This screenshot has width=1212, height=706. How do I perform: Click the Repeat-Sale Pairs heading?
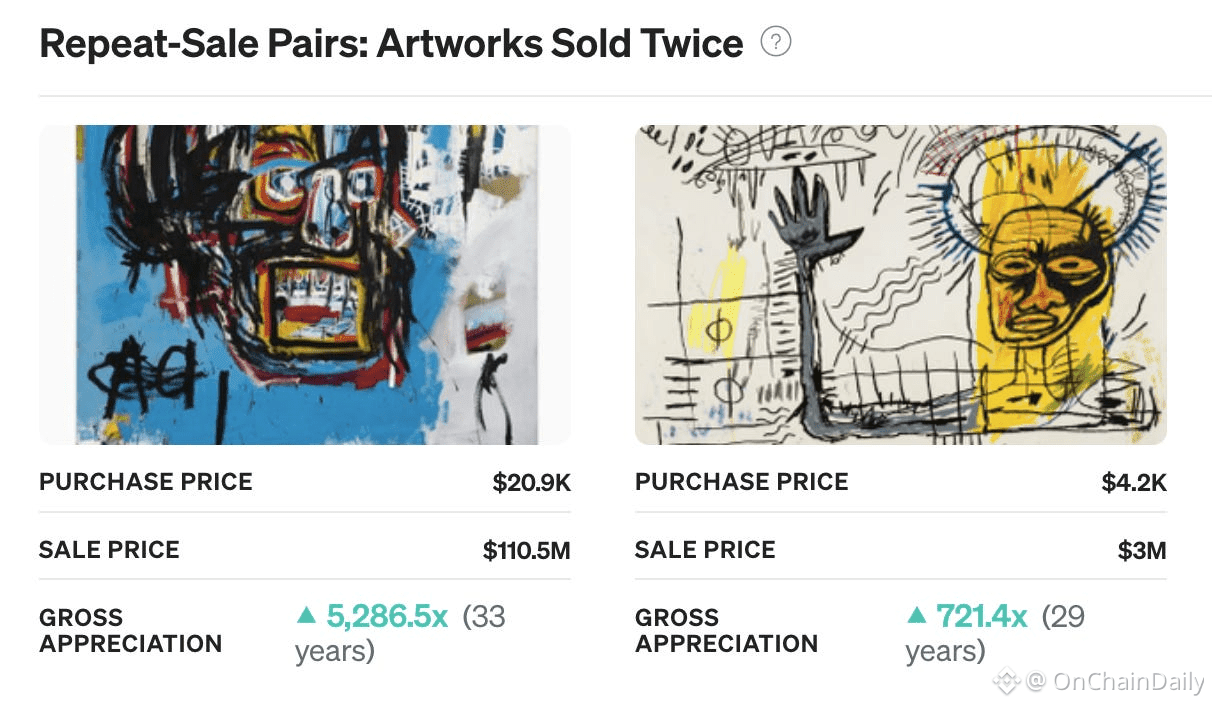pos(391,44)
